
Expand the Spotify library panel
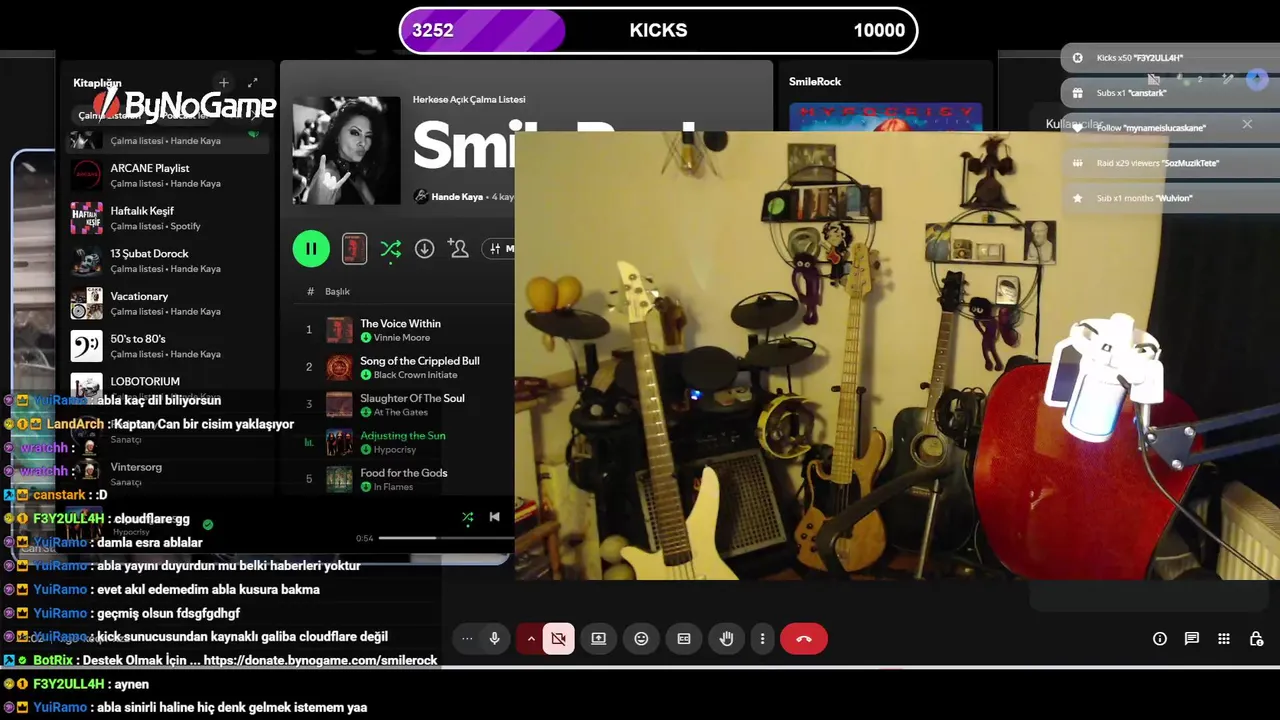253,83
